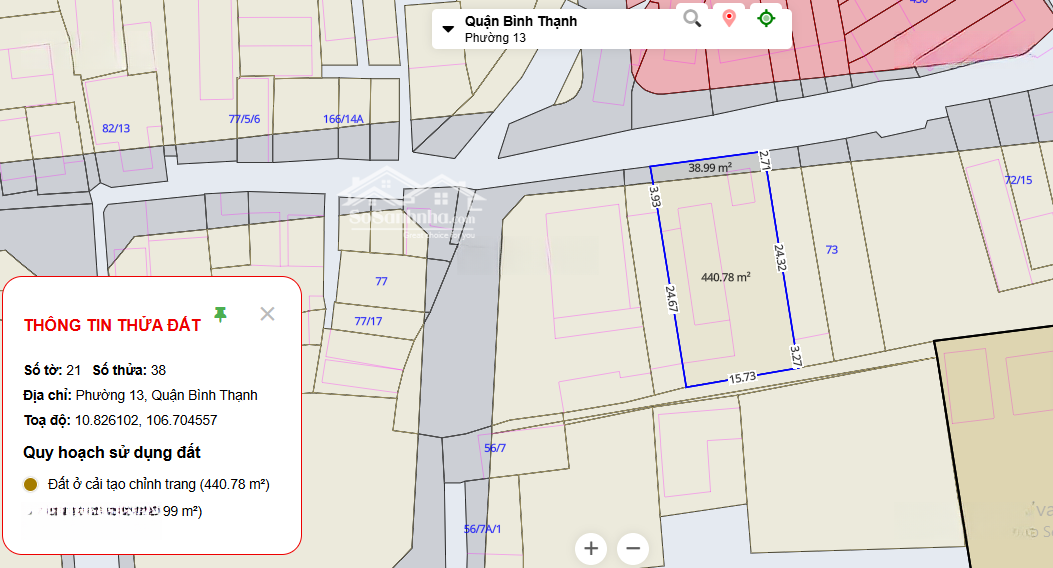Click the parcel labeled 73
Image resolution: width=1053 pixels, height=568 pixels.
point(832,250)
